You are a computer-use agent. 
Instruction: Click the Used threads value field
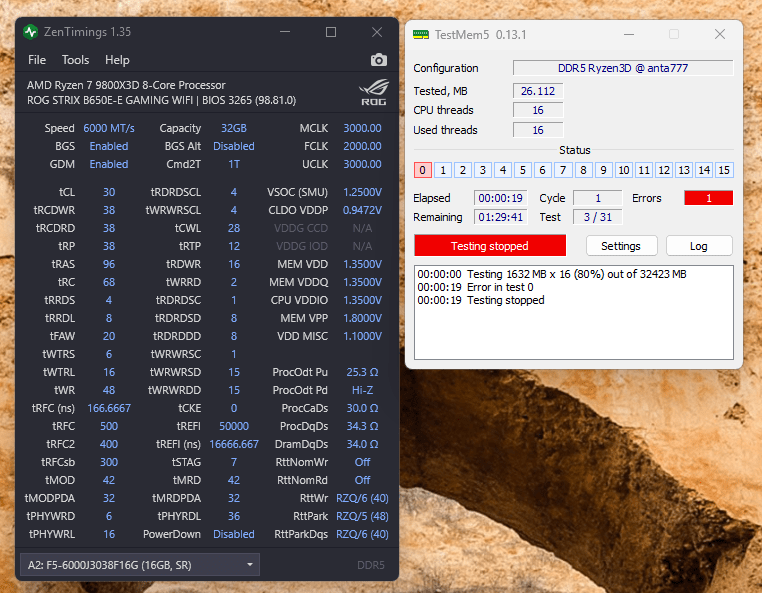(x=538, y=130)
